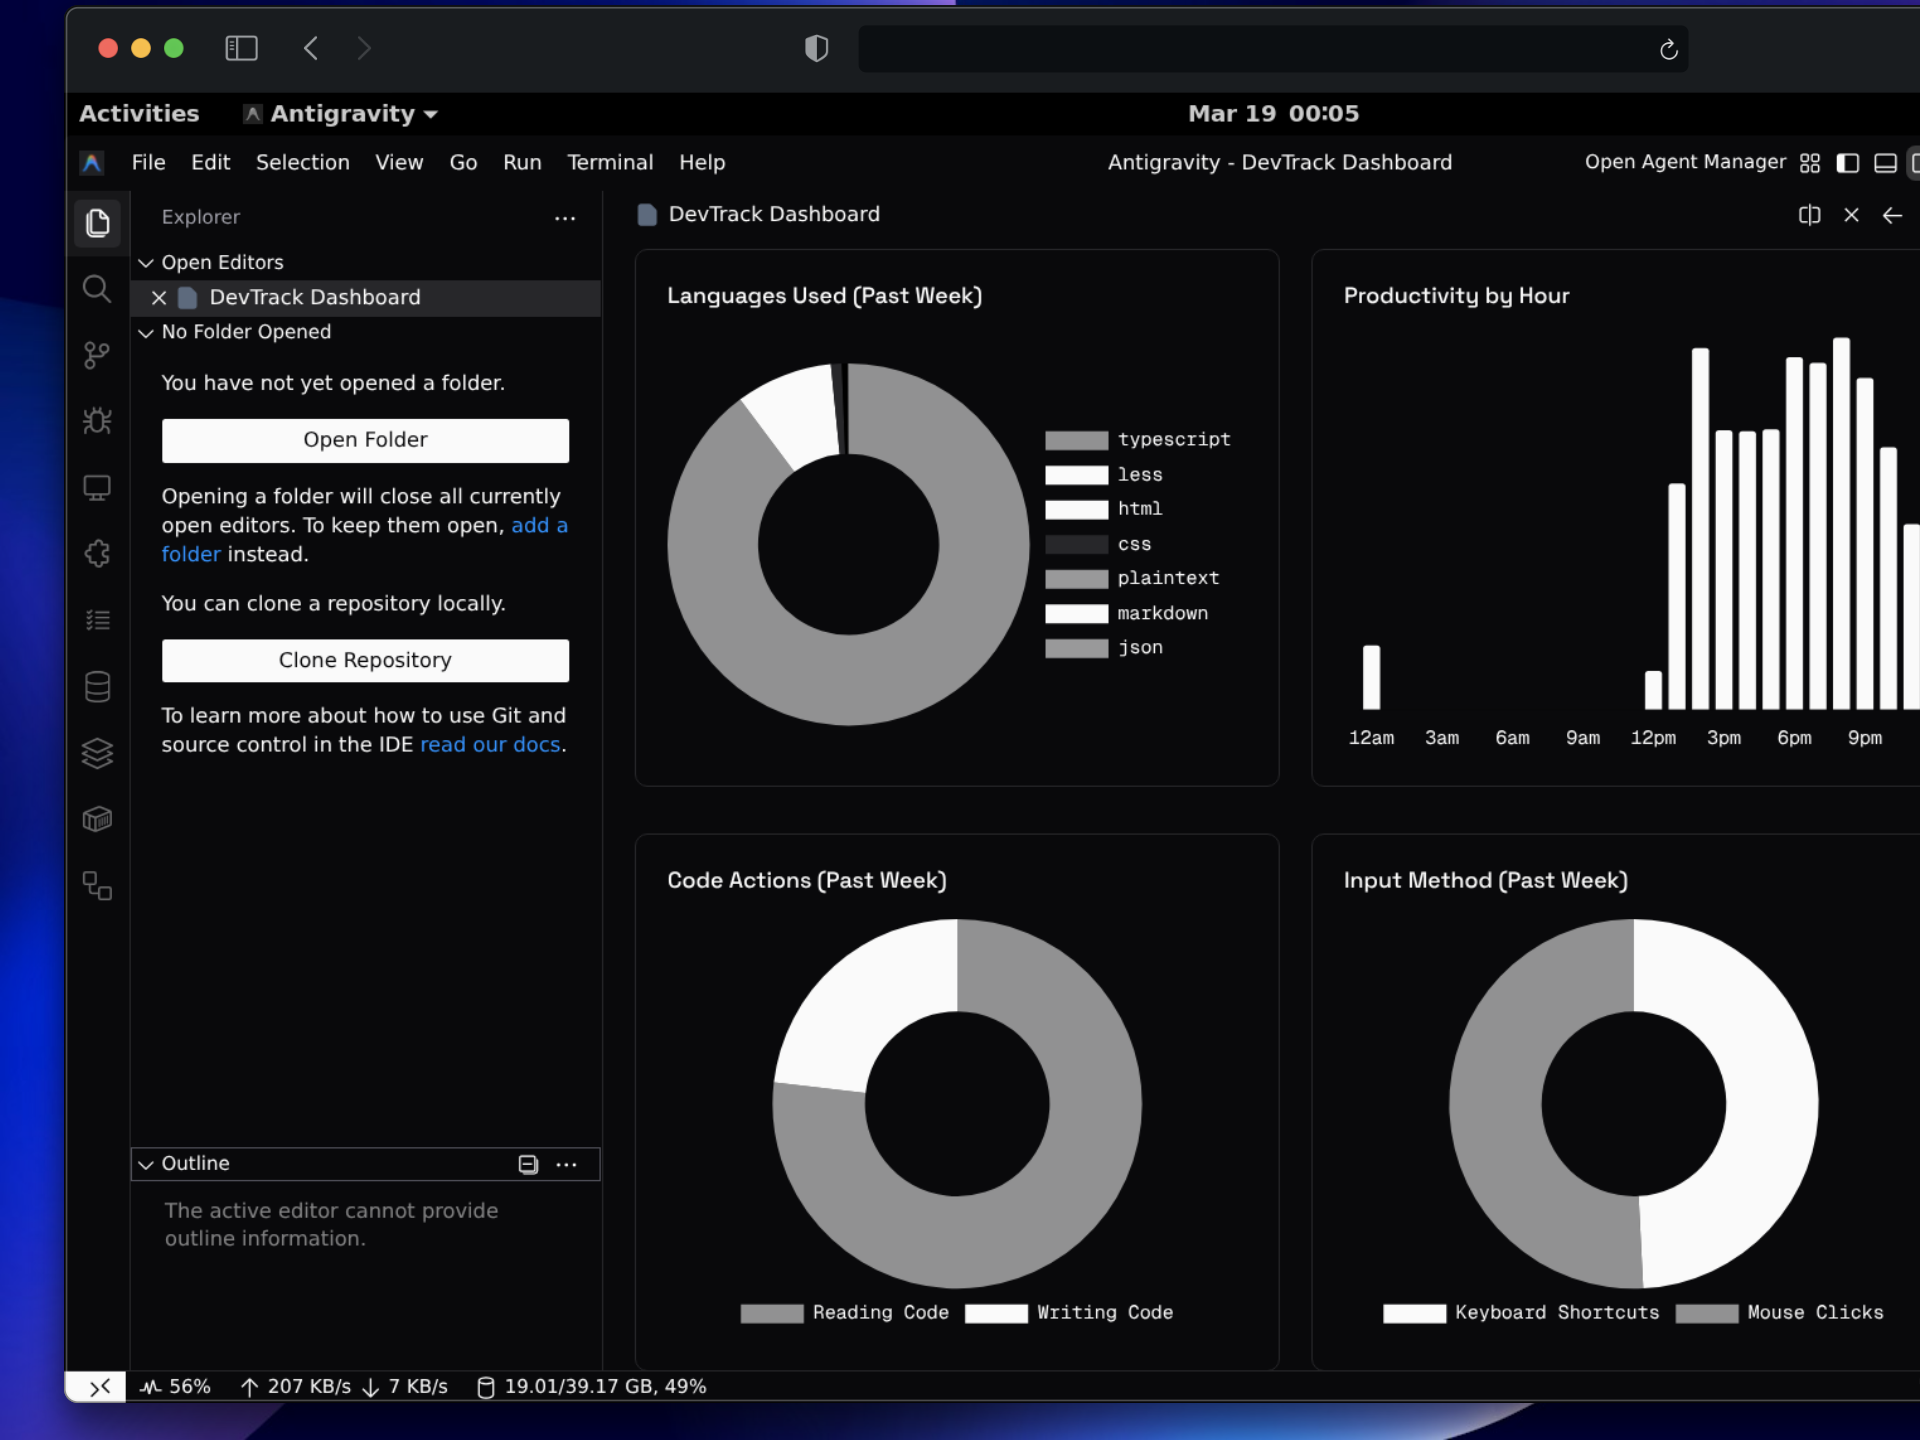This screenshot has width=1920, height=1440.
Task: Open the Remote Explorer monitor icon
Action: coord(97,487)
